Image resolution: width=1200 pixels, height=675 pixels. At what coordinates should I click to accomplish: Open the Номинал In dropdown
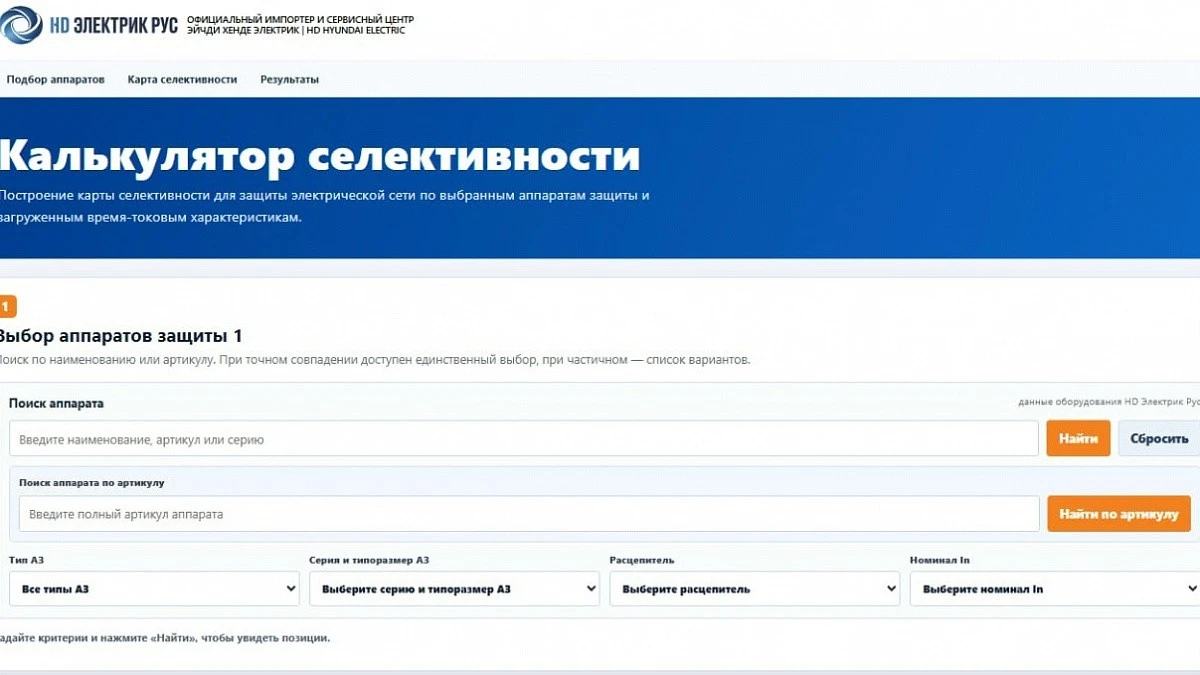[x=1054, y=589]
